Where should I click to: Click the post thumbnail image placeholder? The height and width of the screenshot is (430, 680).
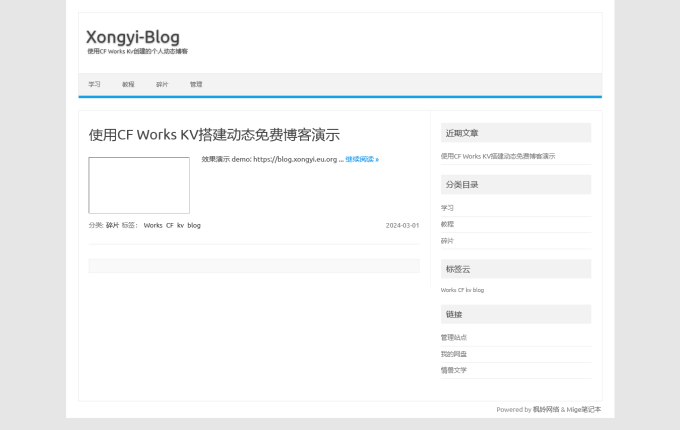139,185
